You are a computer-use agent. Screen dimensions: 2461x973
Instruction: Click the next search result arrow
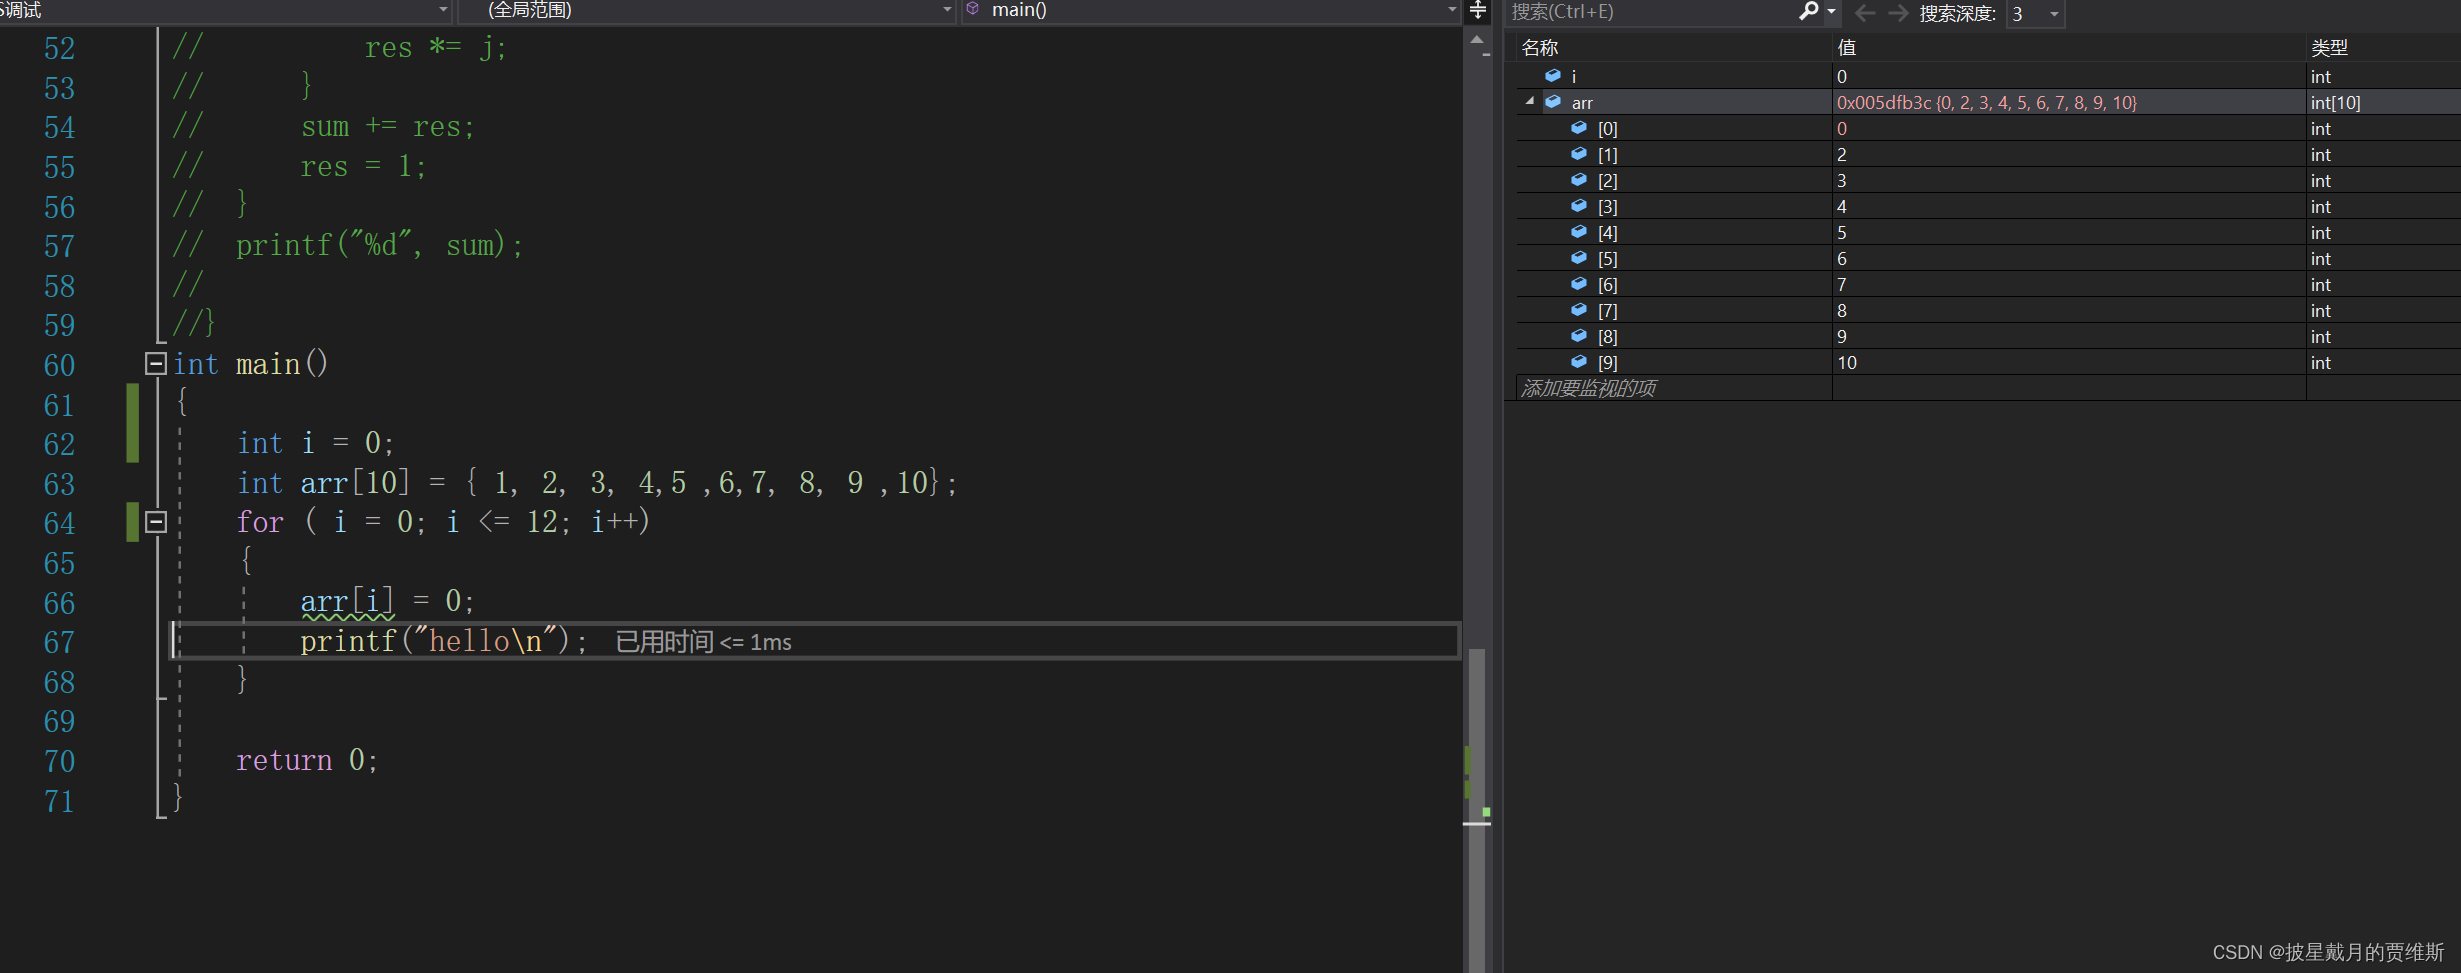pyautogui.click(x=1898, y=13)
